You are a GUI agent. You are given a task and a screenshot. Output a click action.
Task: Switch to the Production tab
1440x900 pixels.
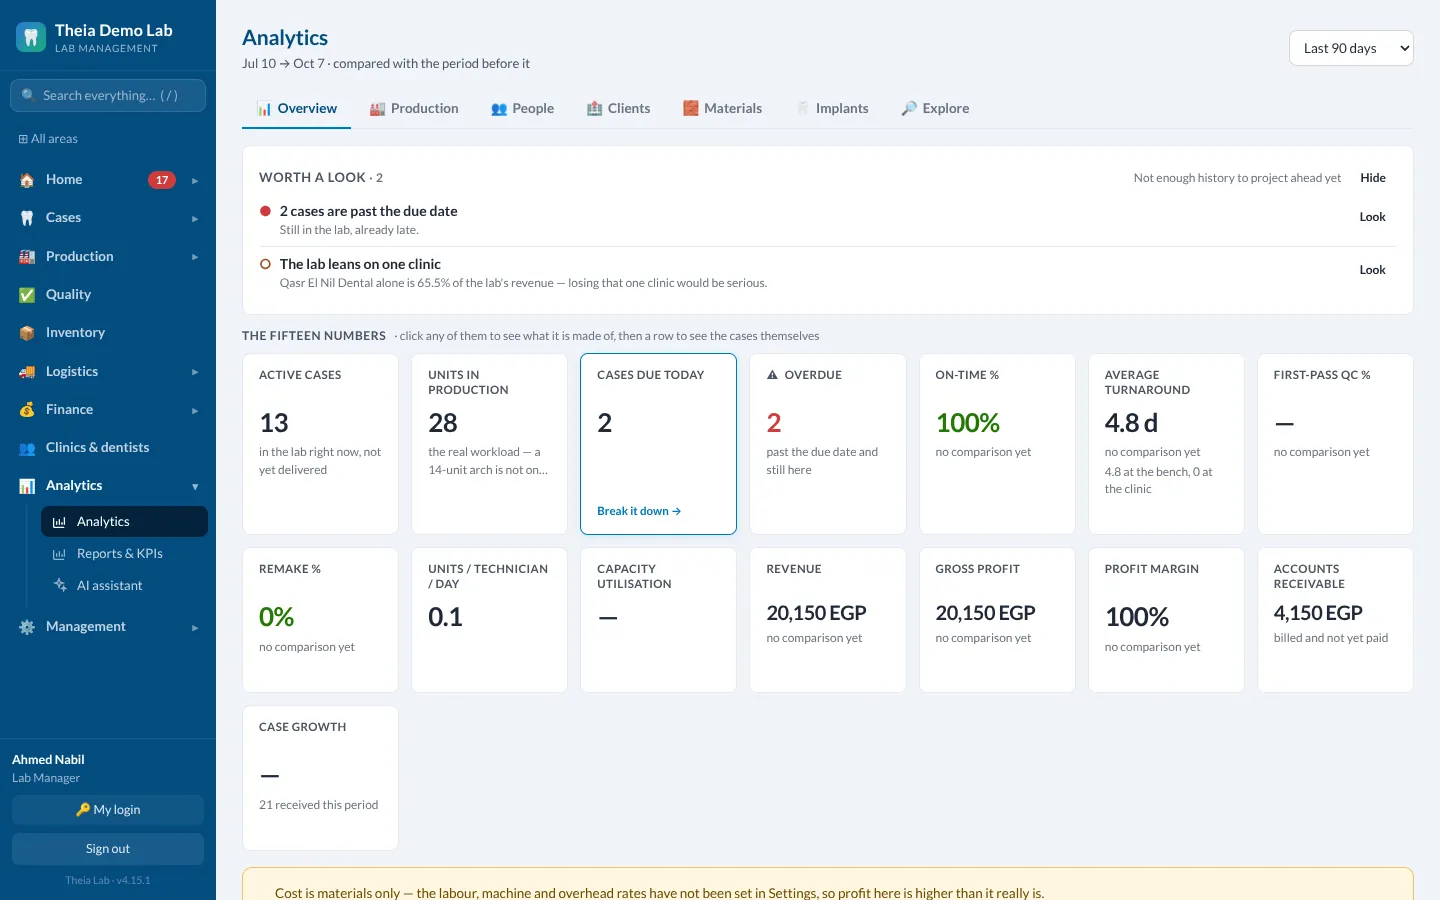click(x=414, y=108)
